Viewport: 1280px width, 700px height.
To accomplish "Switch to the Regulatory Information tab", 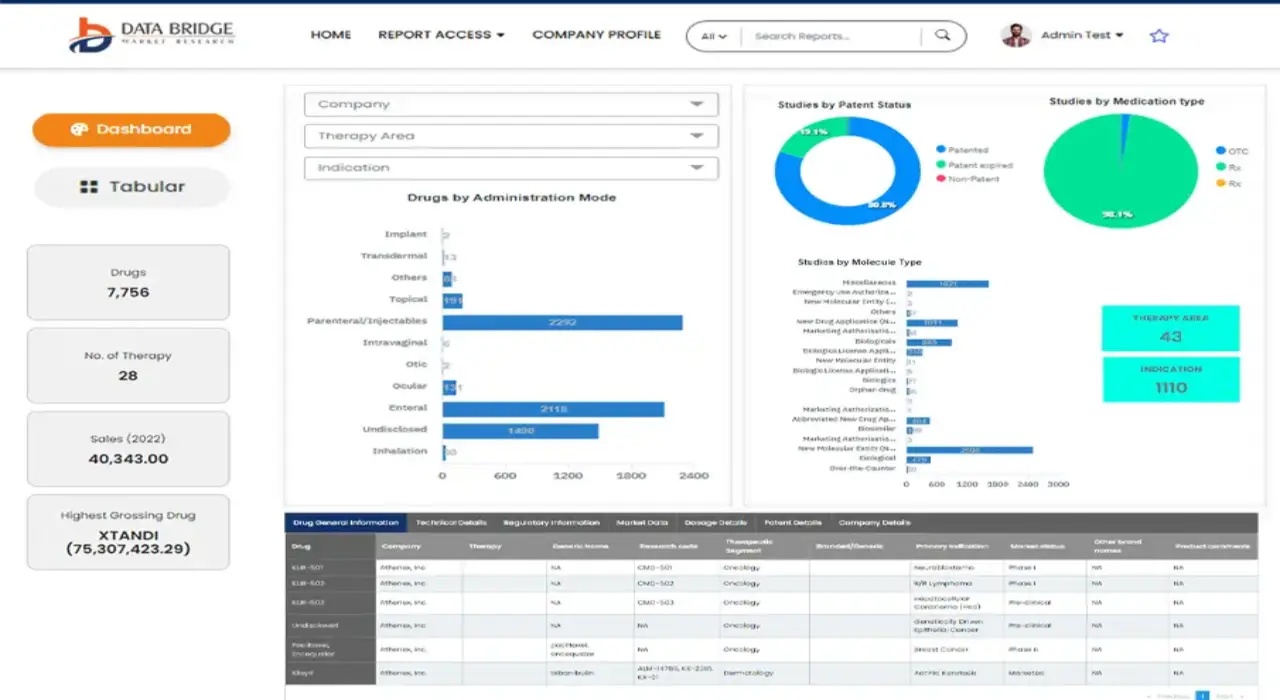I will [551, 523].
